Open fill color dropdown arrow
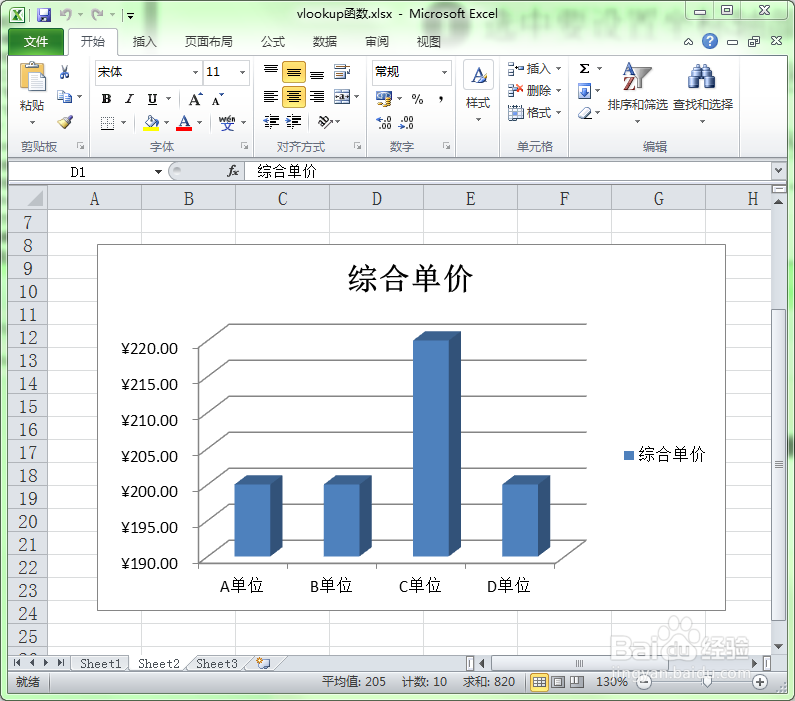Viewport: 795px width, 701px height. [166, 123]
